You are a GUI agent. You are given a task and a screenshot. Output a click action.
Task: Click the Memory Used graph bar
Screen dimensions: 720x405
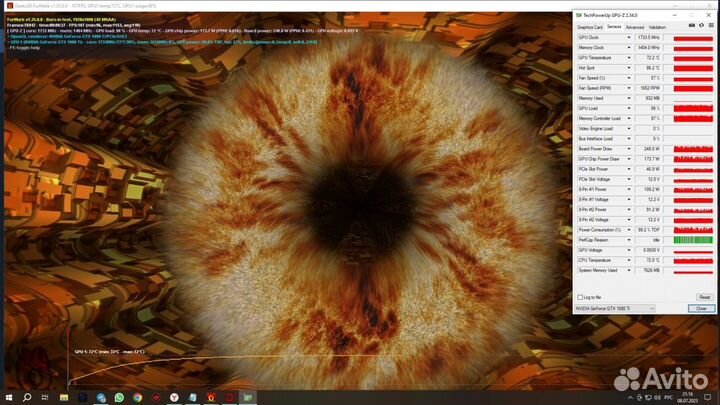(x=693, y=98)
